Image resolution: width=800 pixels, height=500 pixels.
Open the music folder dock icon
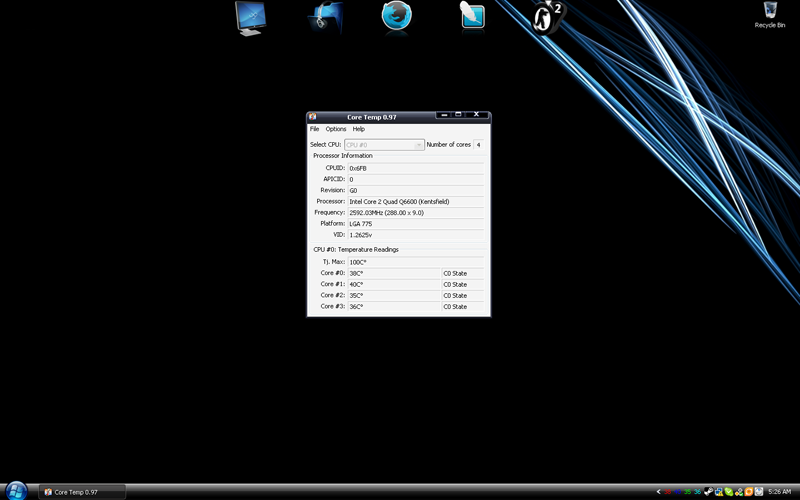[x=325, y=17]
